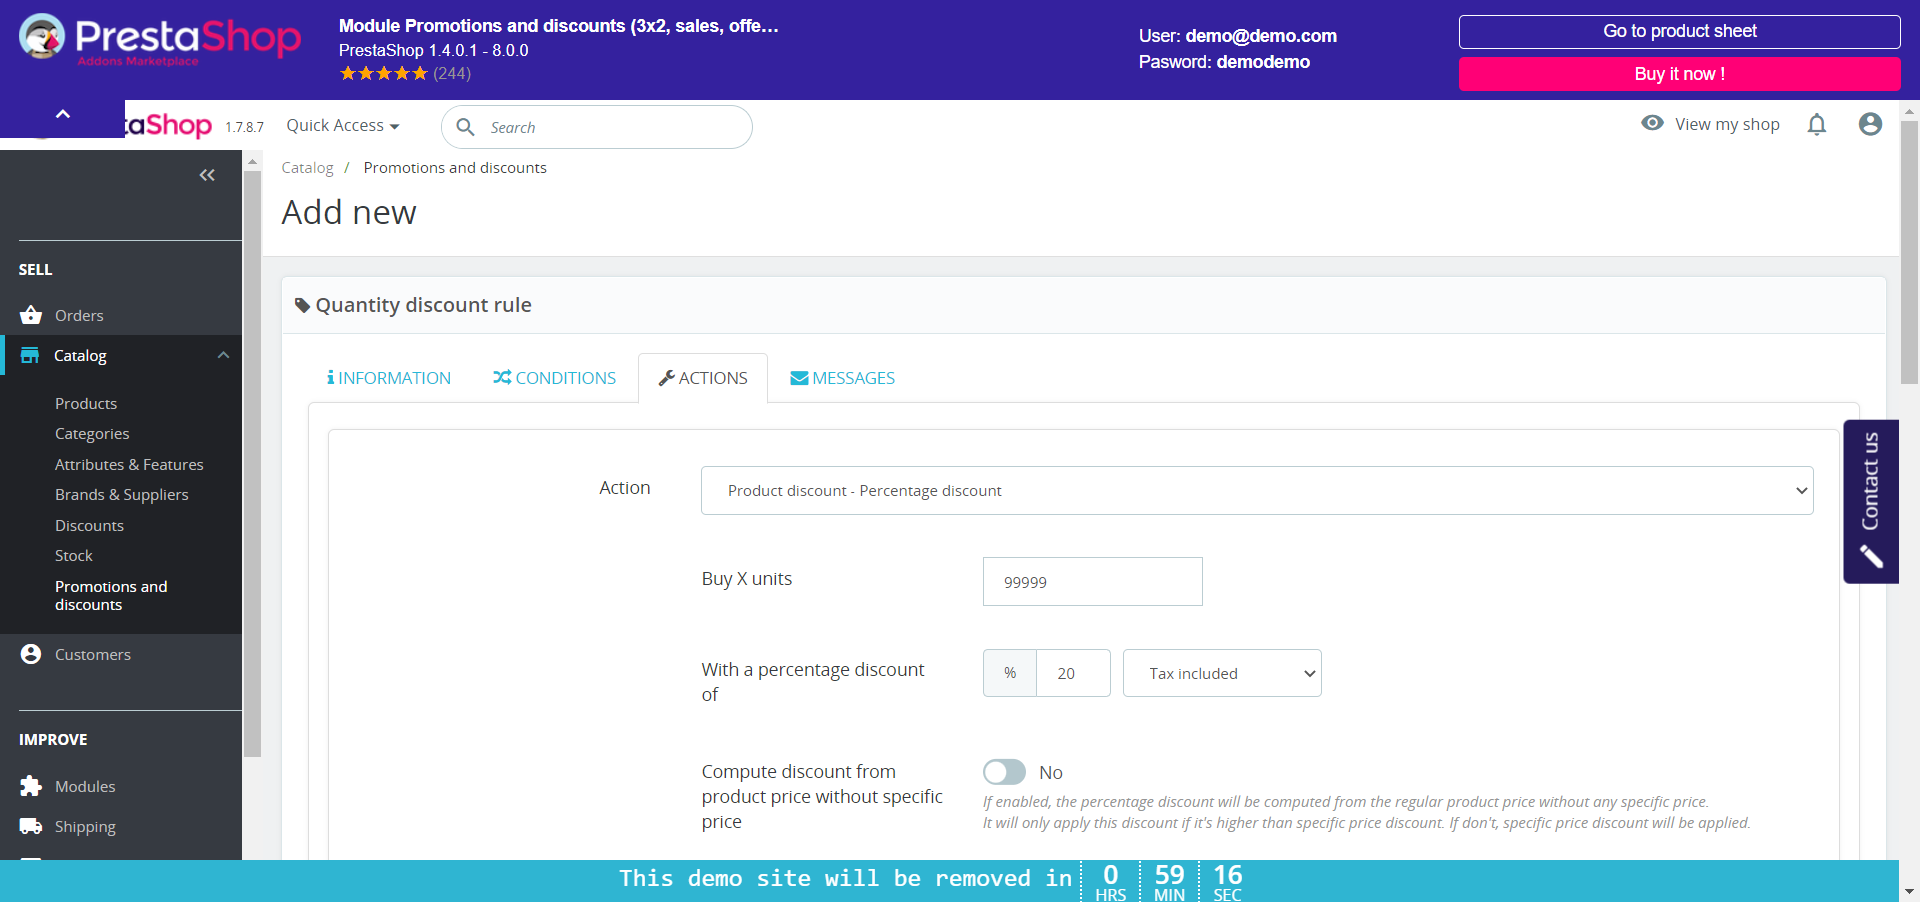Click the PrestaShop Addons Marketplace logo
This screenshot has width=1920, height=902.
click(x=160, y=40)
